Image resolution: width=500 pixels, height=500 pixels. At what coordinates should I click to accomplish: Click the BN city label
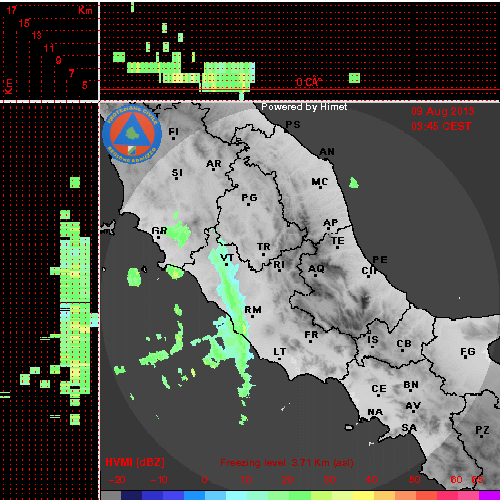click(411, 385)
